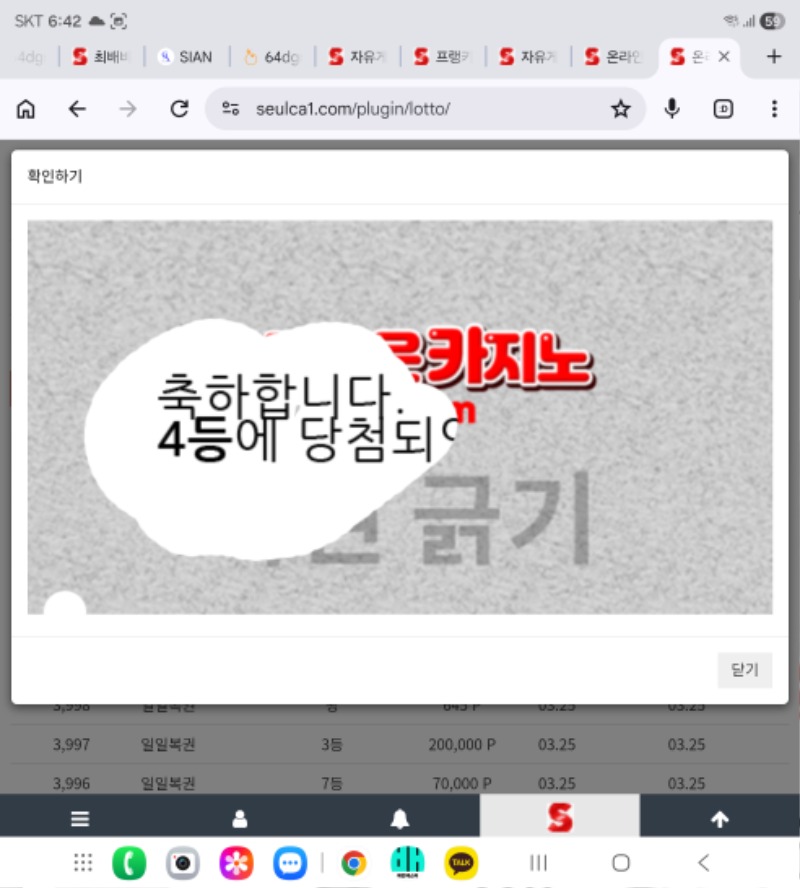800x888 pixels.
Task: Open the site hamburger menu
Action: [x=80, y=819]
